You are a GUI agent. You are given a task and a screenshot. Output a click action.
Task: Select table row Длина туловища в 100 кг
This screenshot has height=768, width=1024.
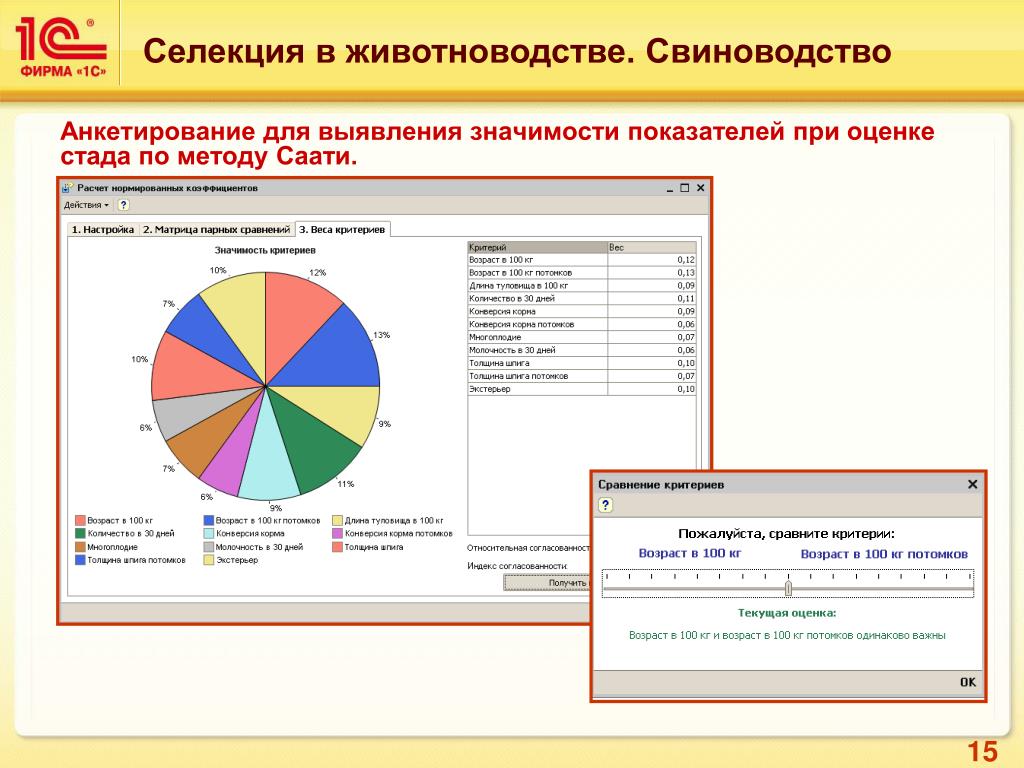[x=582, y=286]
